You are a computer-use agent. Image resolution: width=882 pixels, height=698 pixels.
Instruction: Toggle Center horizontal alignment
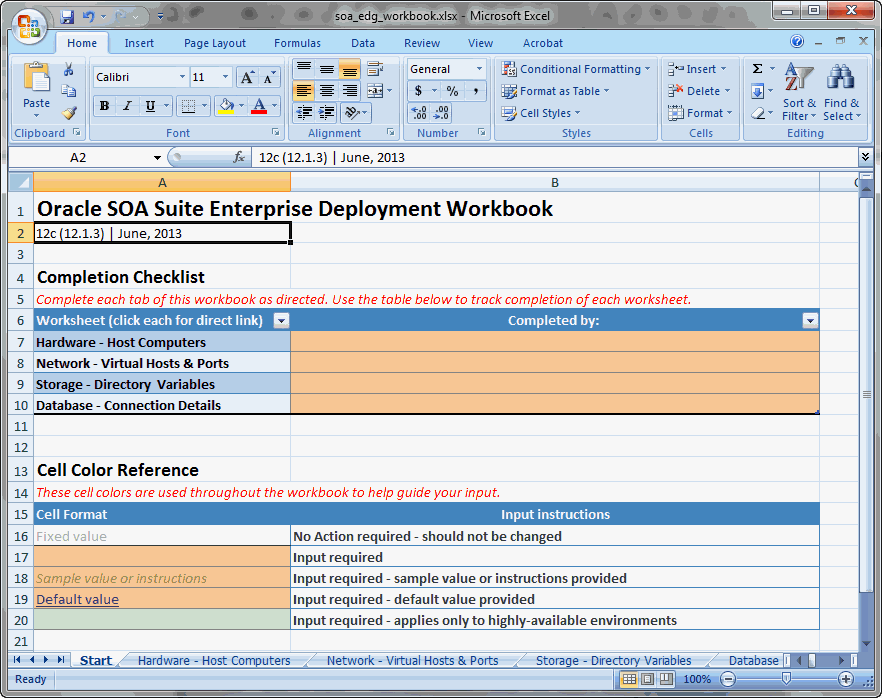tap(327, 91)
